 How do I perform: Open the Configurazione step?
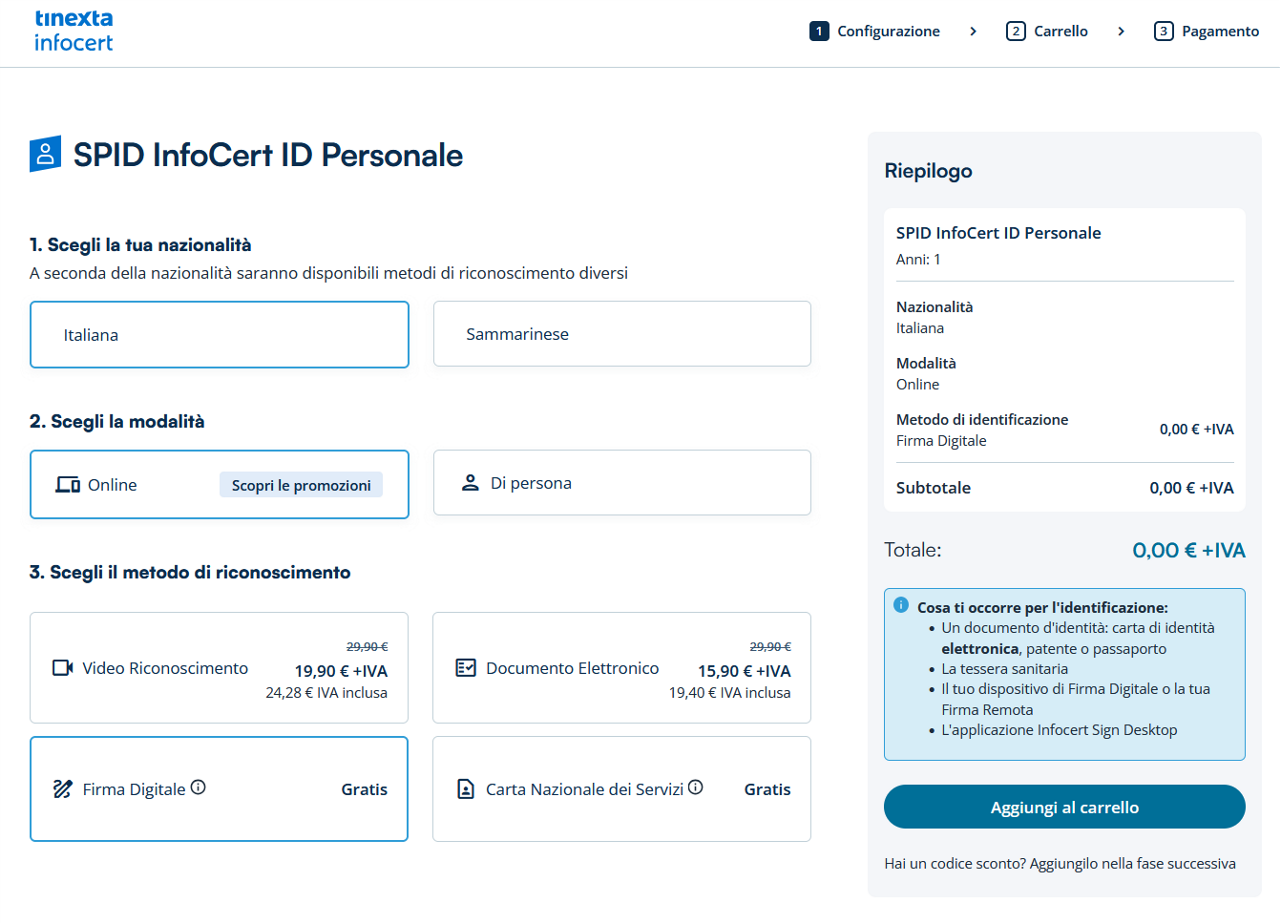point(875,31)
